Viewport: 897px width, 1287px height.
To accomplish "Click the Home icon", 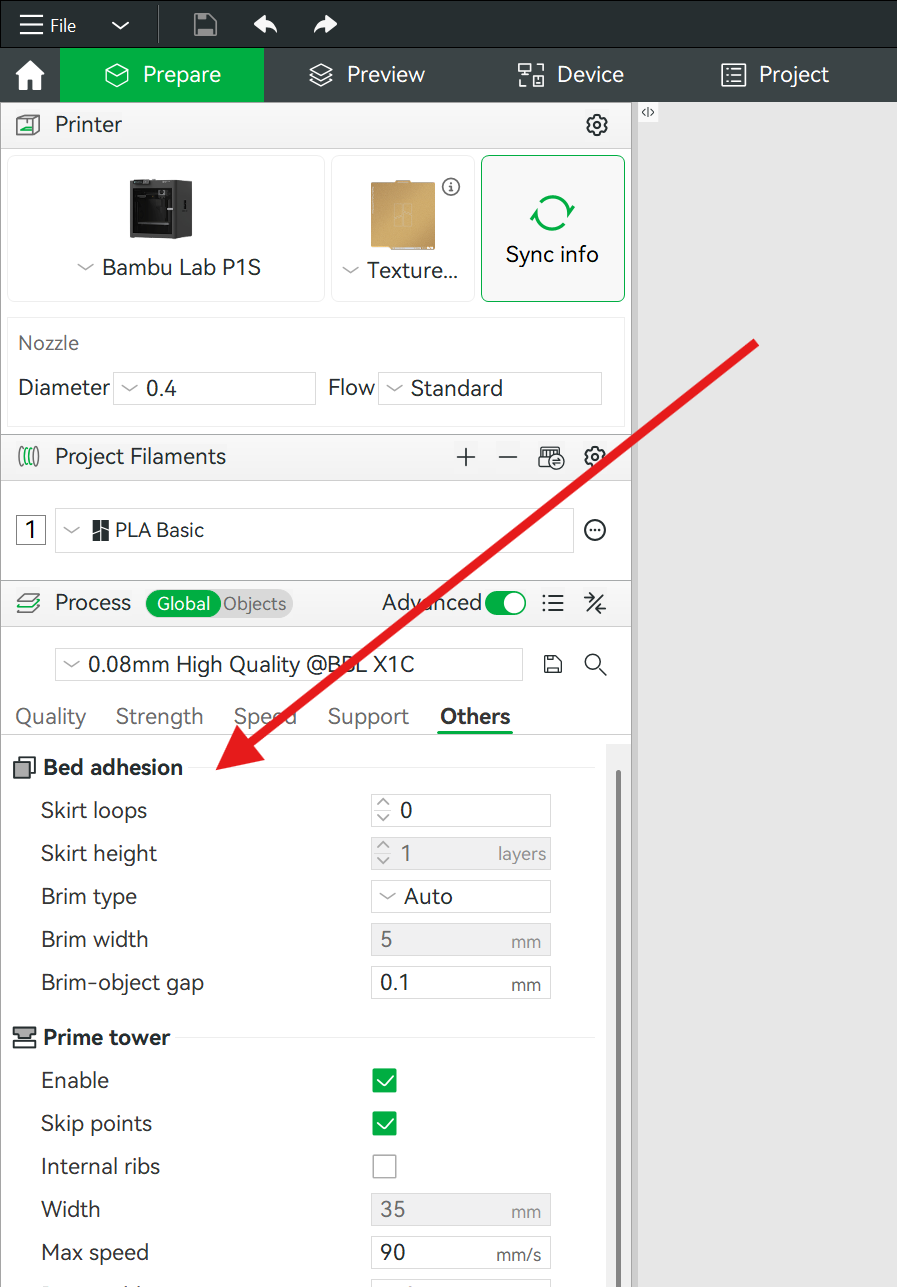I will pos(30,75).
